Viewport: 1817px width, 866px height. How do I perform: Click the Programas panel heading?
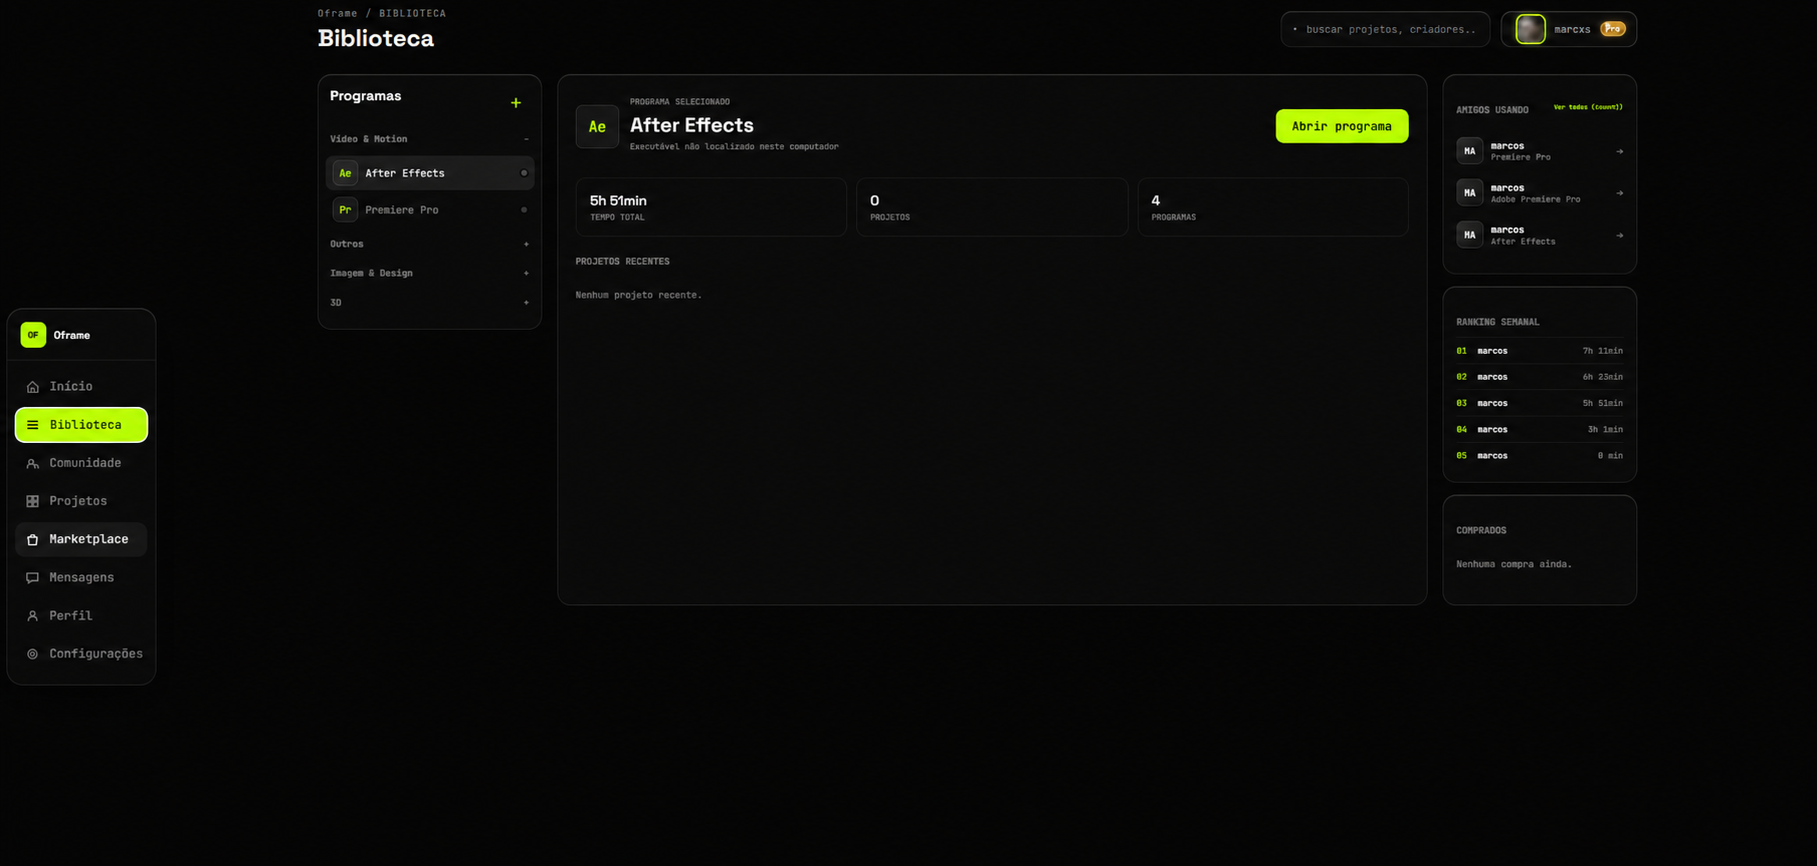(365, 96)
